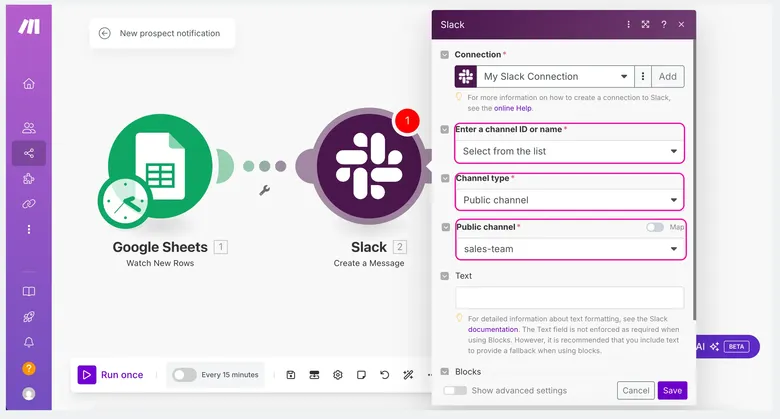Click the Text input field
Image resolution: width=780 pixels, height=419 pixels.
pos(570,298)
